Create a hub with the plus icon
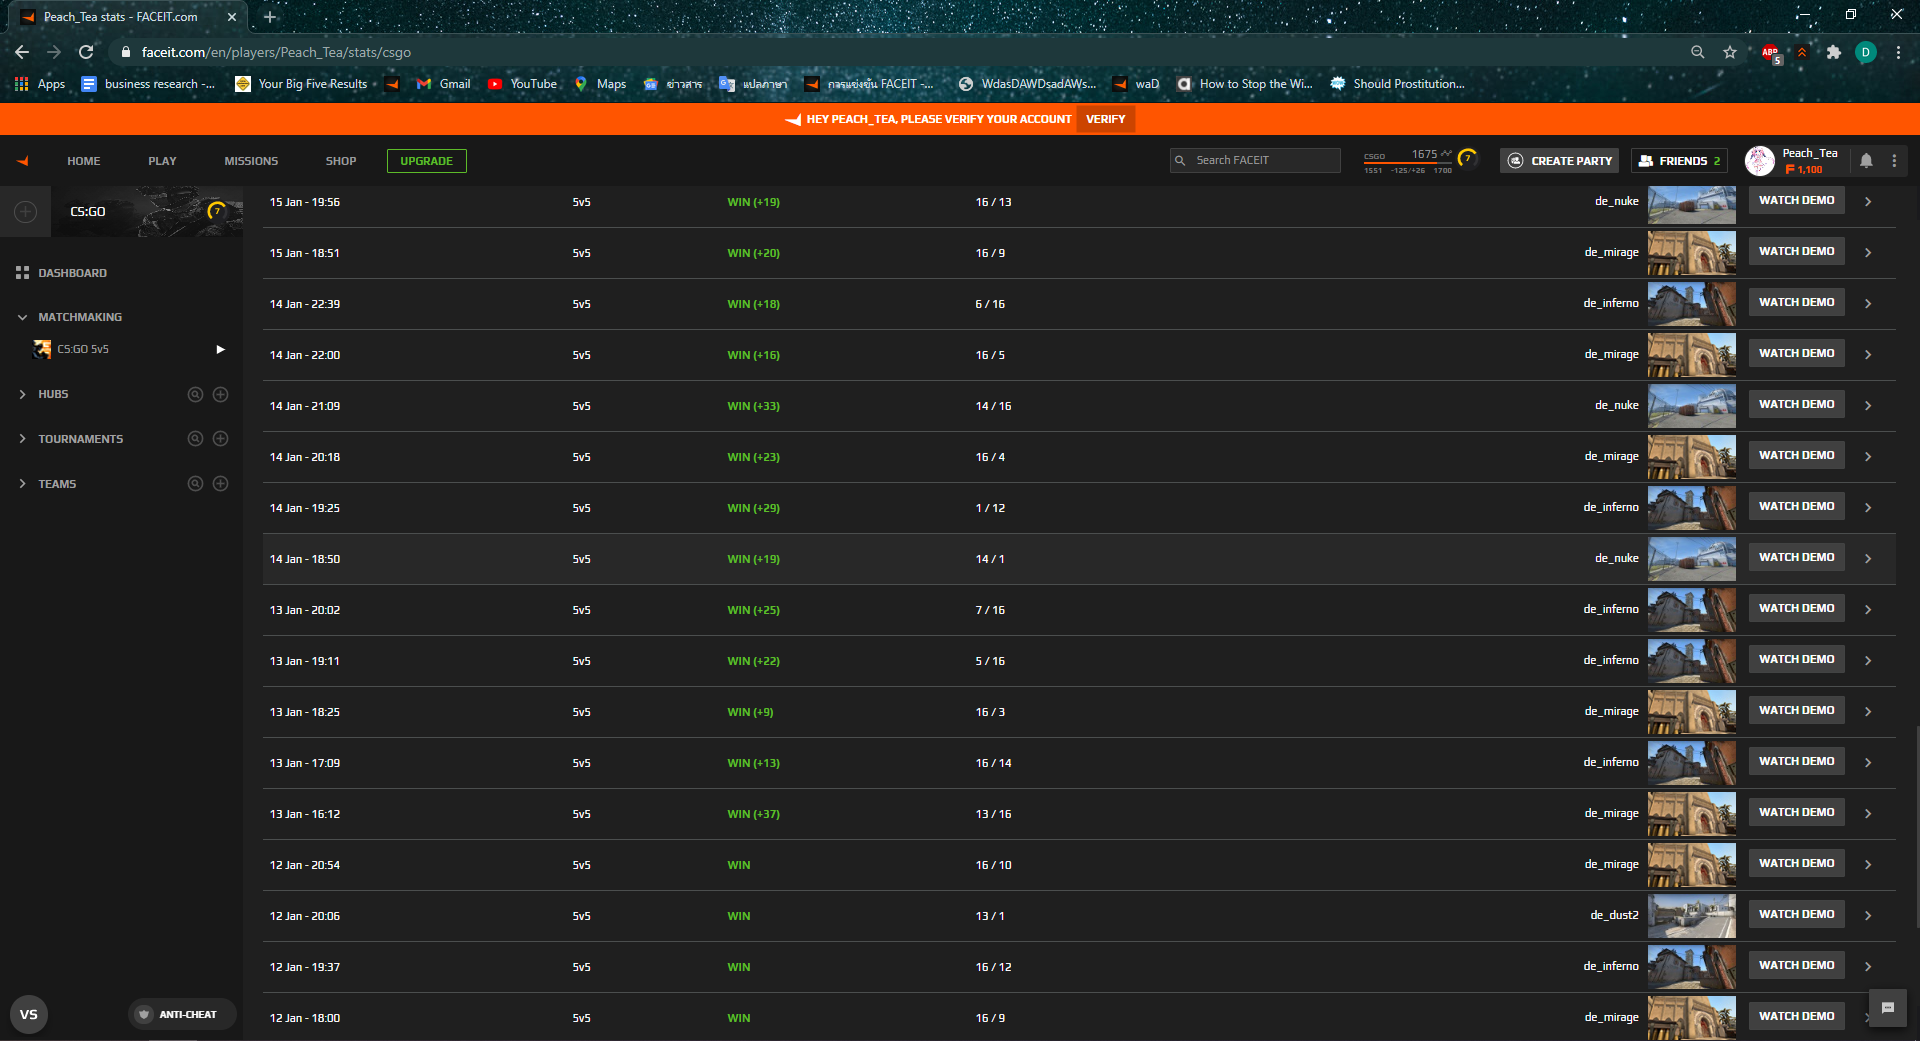The width and height of the screenshot is (1920, 1041). 221,394
